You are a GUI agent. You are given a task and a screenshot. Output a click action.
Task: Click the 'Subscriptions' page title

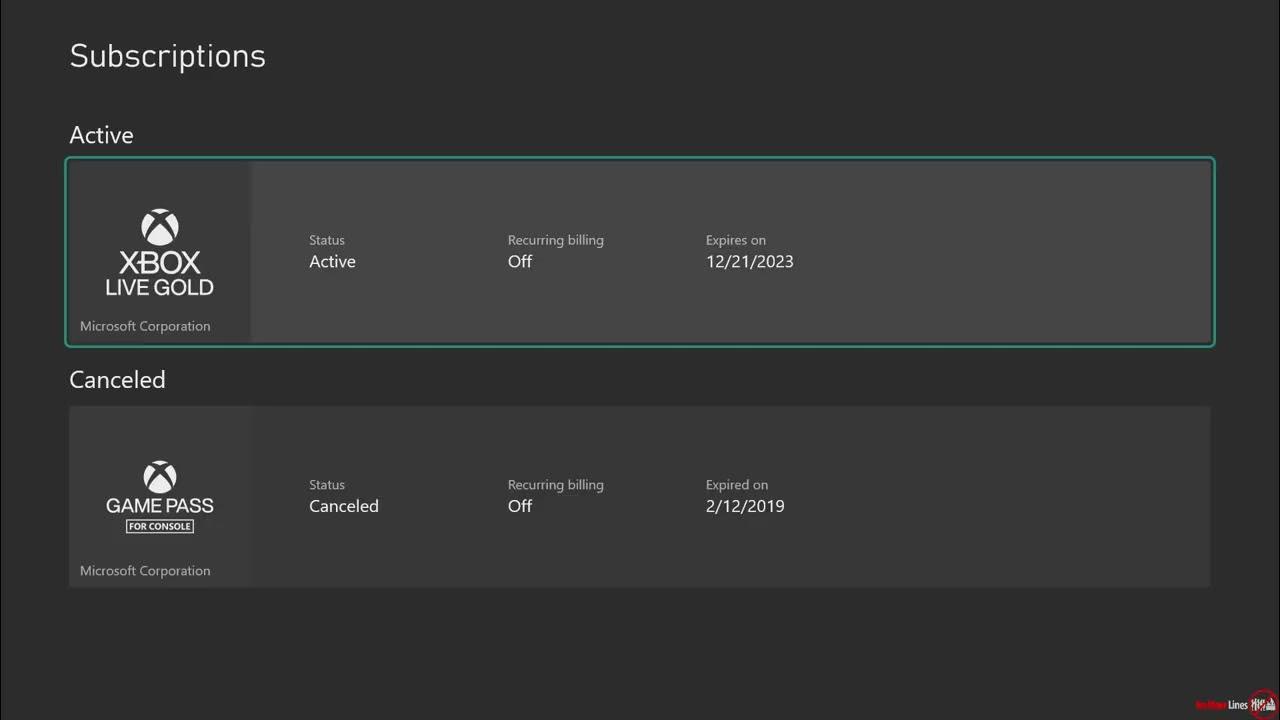pos(168,56)
